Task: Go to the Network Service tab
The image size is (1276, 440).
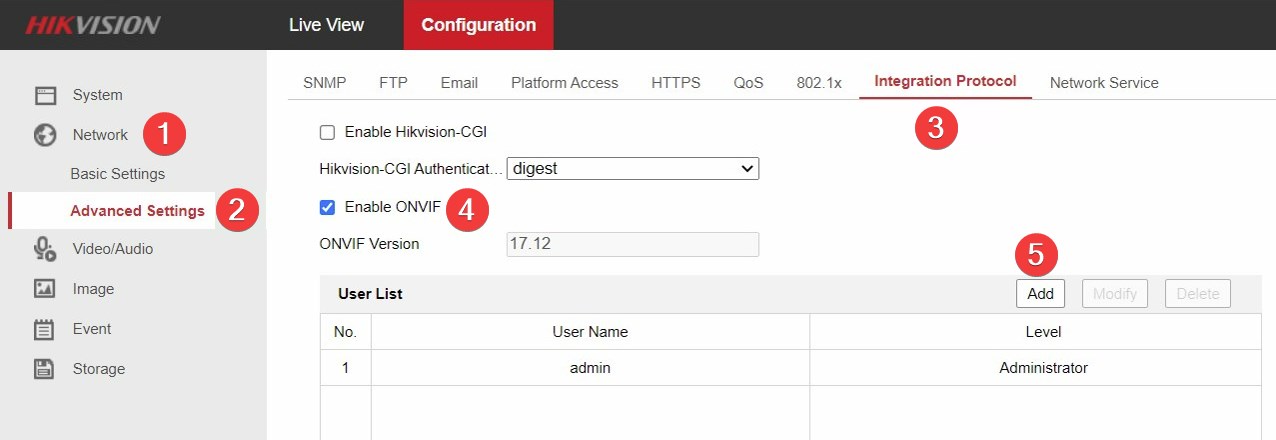Action: (1103, 83)
